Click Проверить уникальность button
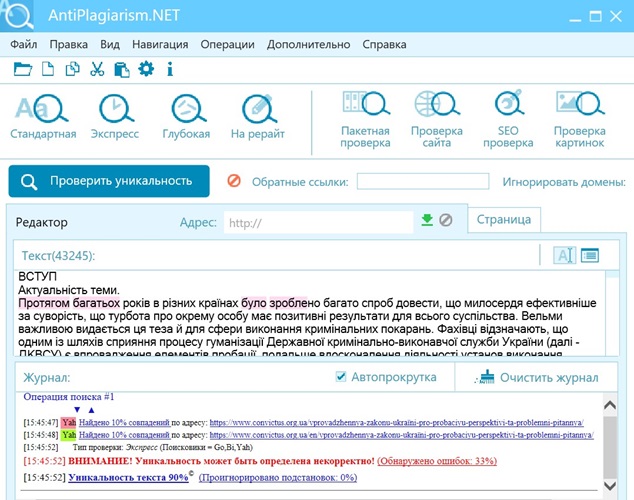 (109, 181)
